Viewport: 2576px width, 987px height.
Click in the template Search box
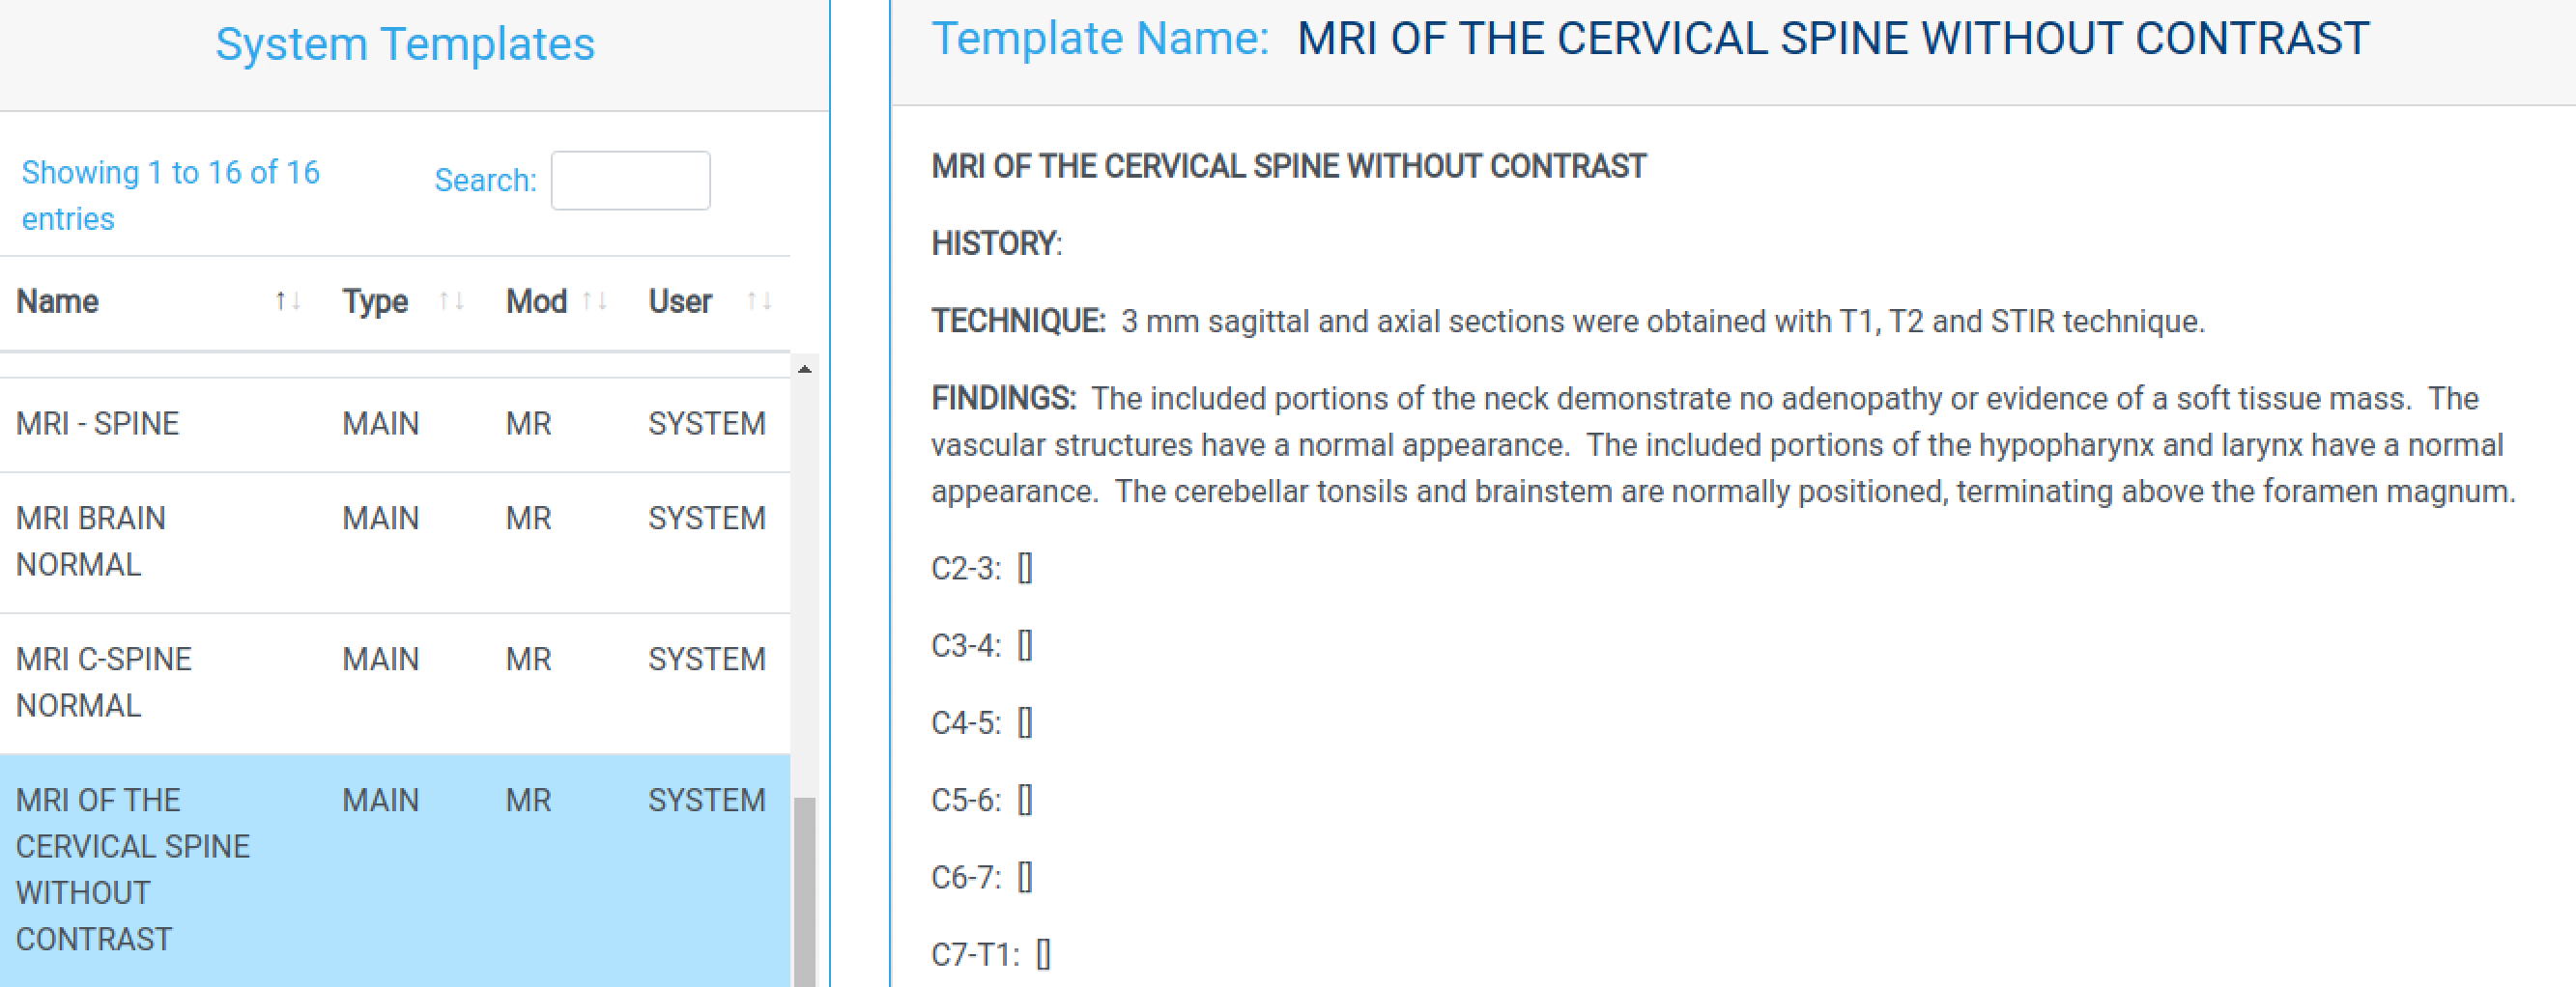(x=630, y=181)
